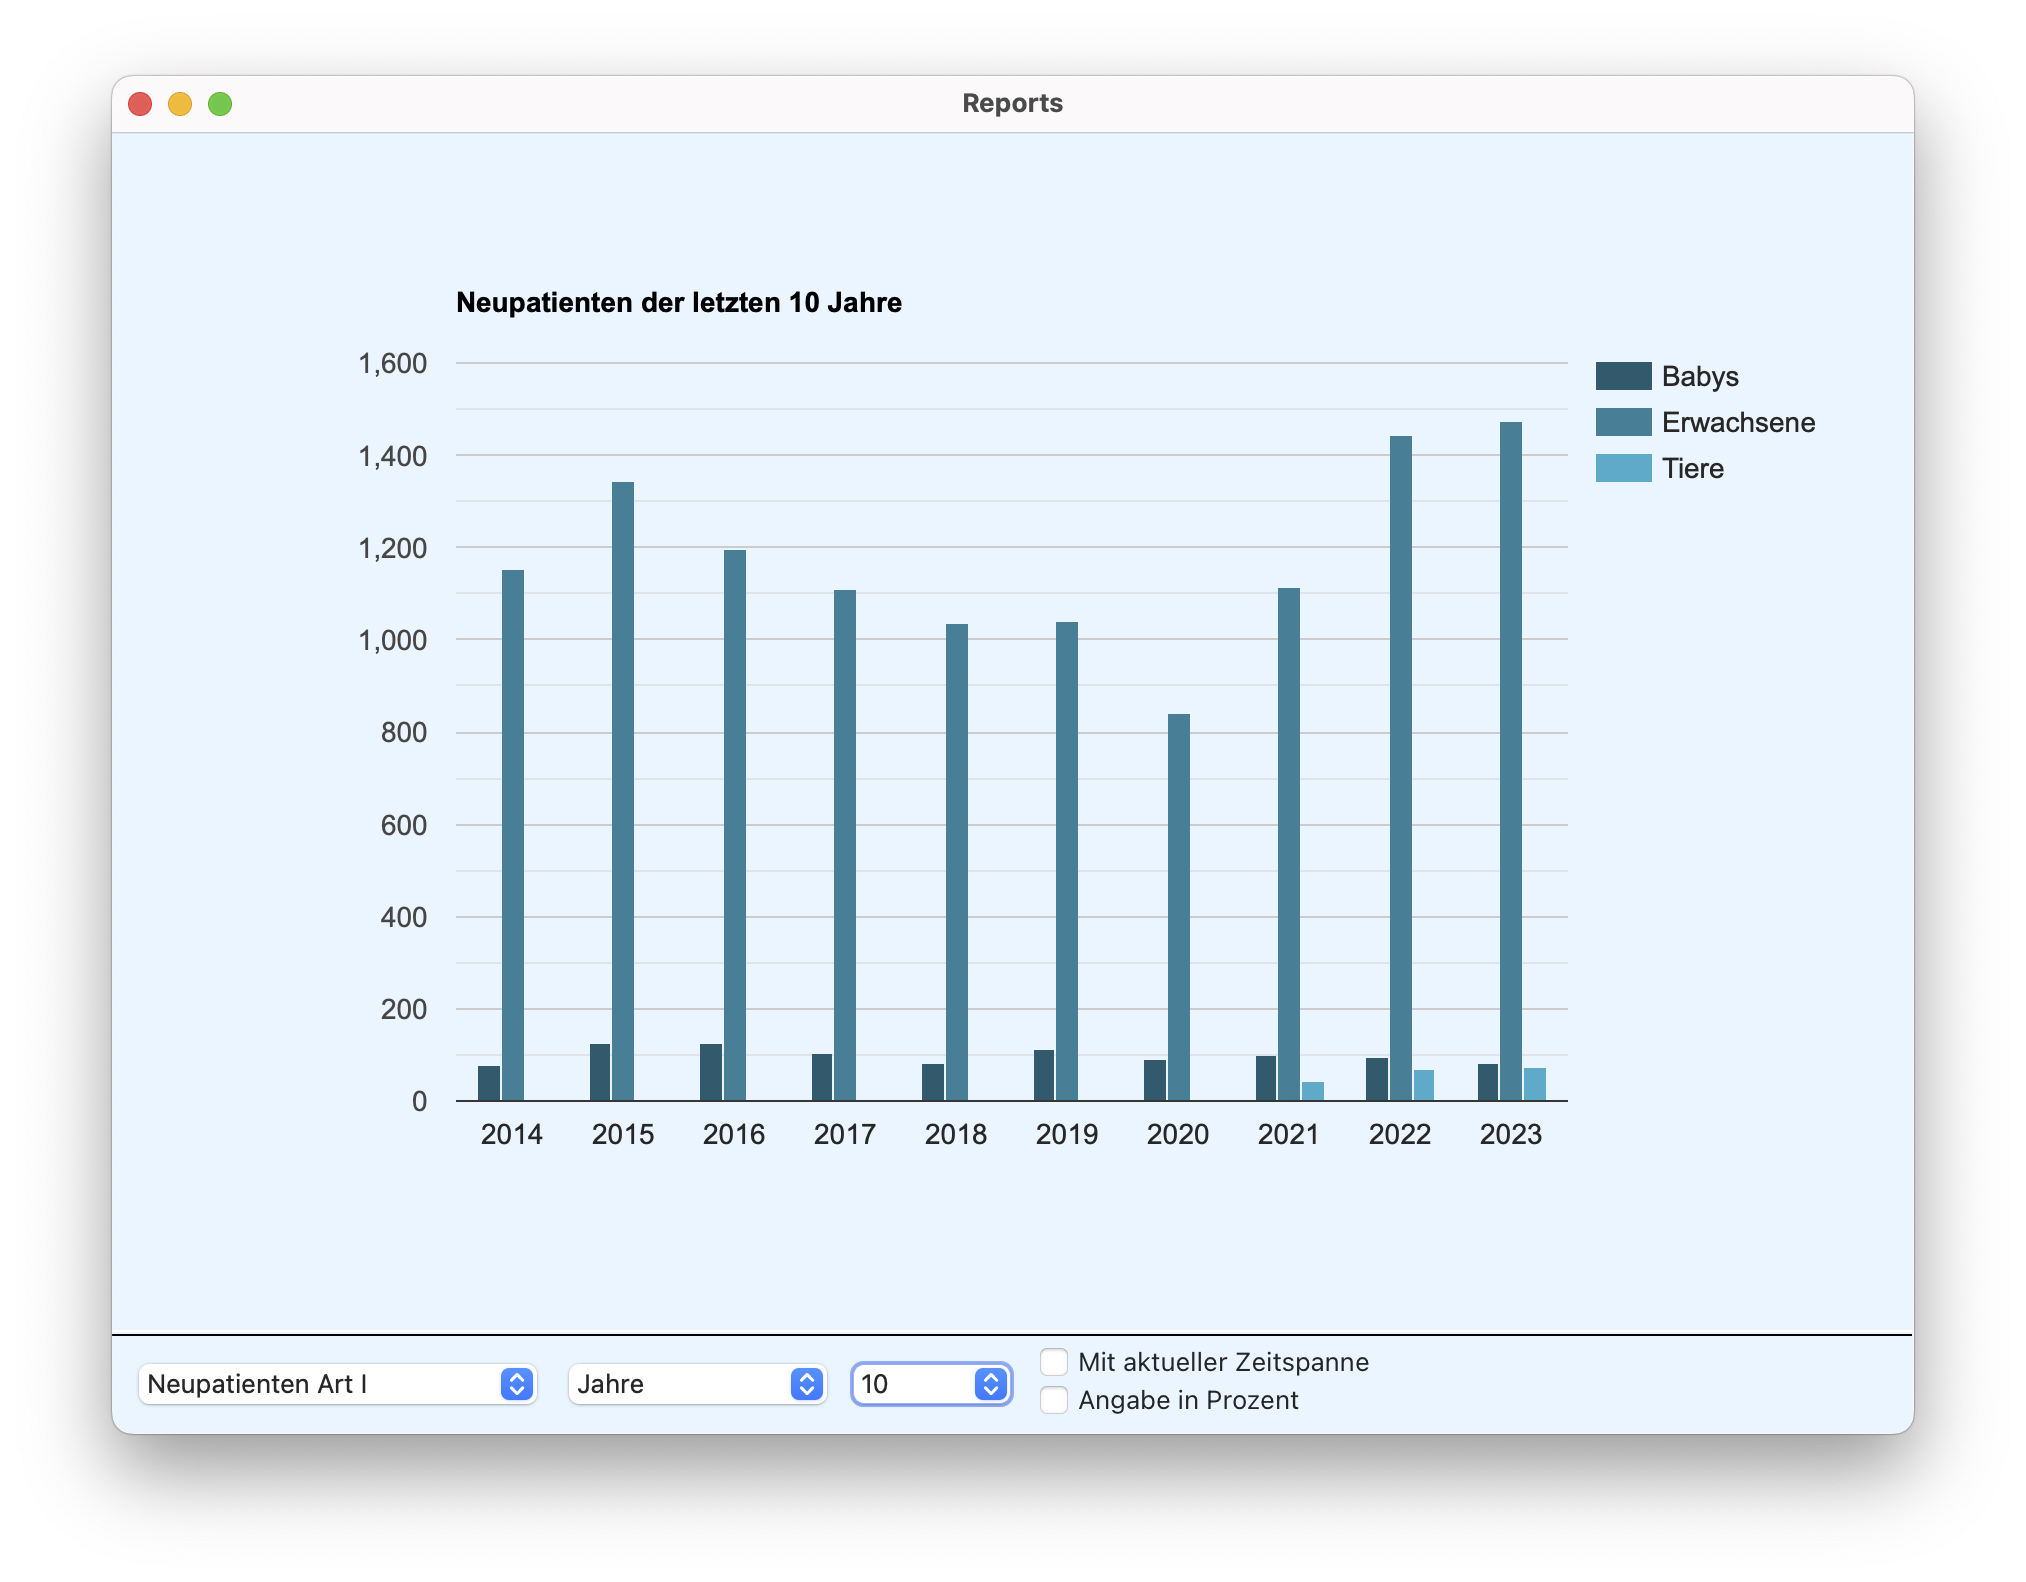Click the Erwachsene legend label
2026x1582 pixels.
pyautogui.click(x=1738, y=422)
